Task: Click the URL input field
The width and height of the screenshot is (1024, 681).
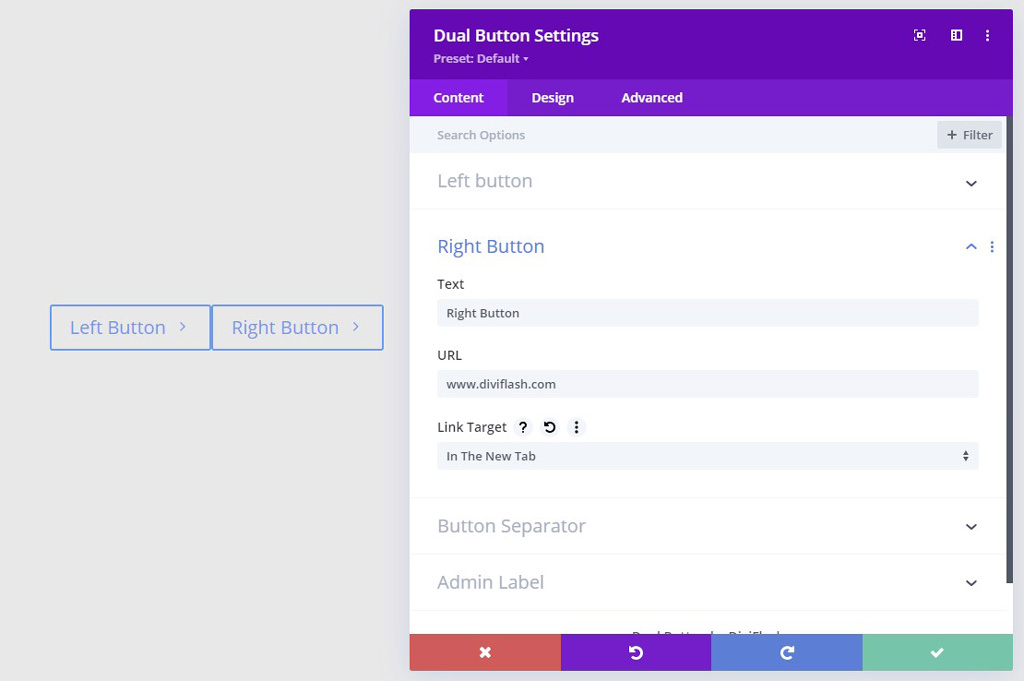Action: coord(707,384)
